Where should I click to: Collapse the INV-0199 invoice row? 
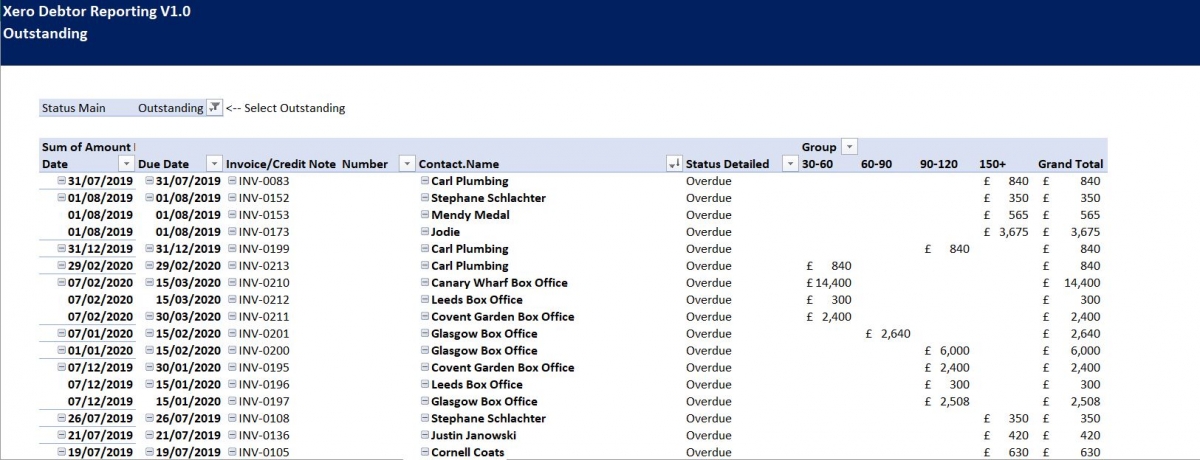tap(232, 249)
